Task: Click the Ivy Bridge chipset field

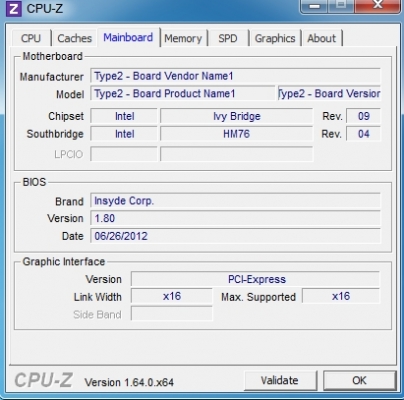Action: [x=237, y=116]
